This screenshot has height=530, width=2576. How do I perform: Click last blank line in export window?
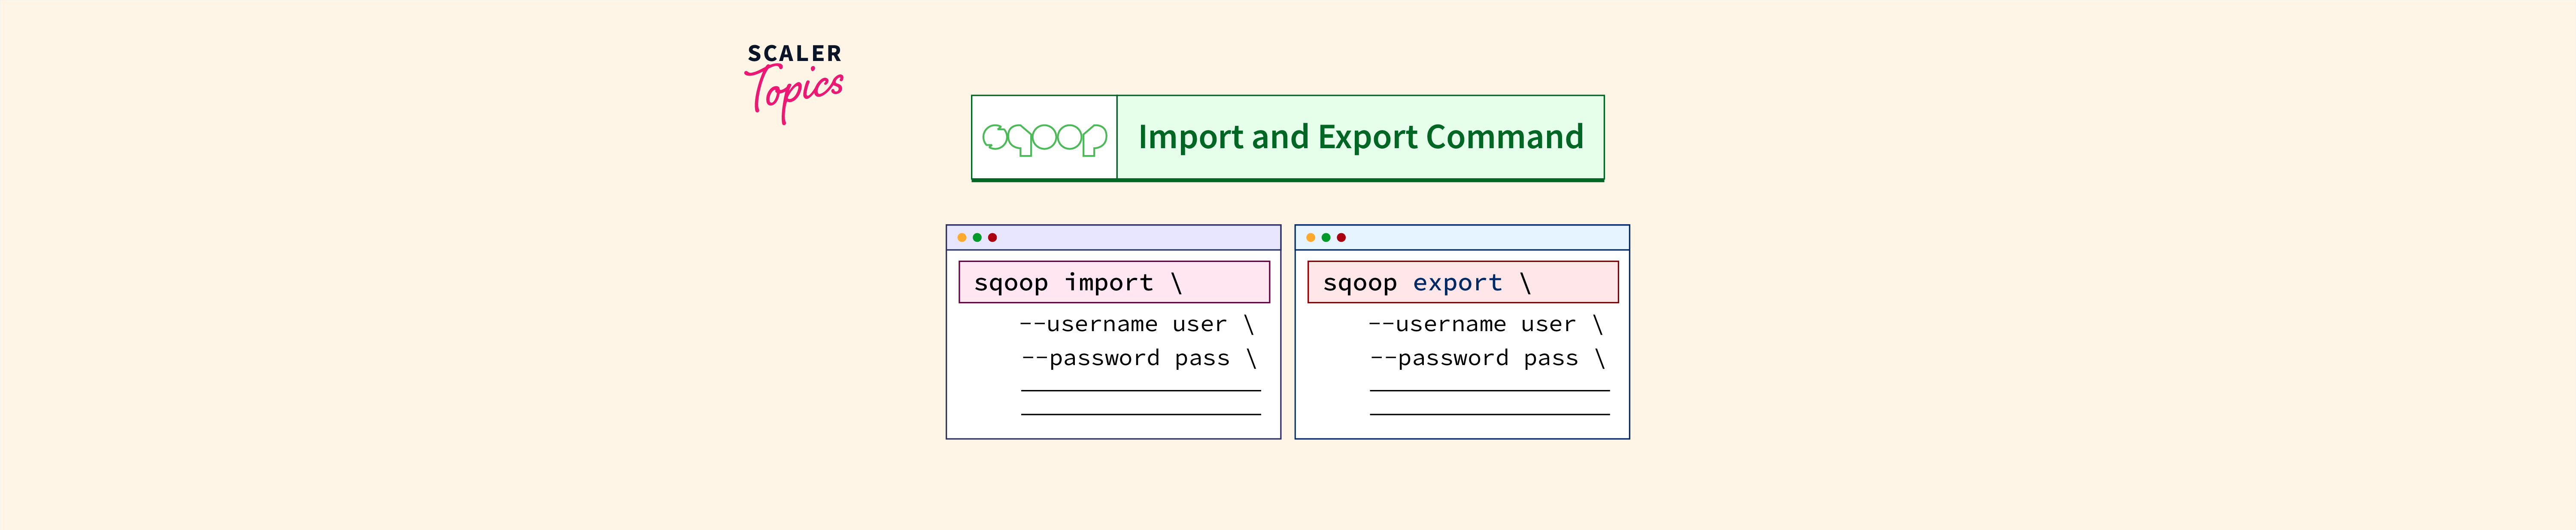(x=1489, y=414)
